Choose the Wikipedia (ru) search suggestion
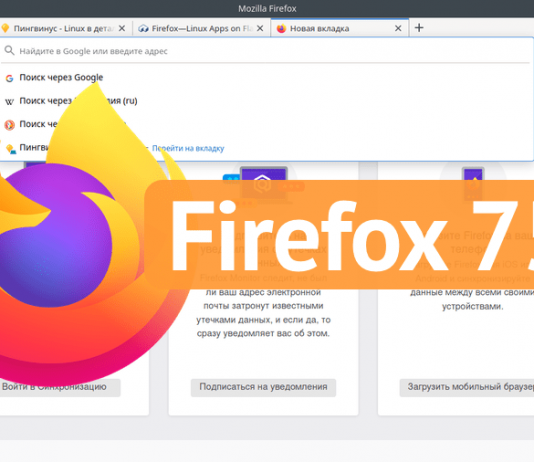 coord(266,101)
